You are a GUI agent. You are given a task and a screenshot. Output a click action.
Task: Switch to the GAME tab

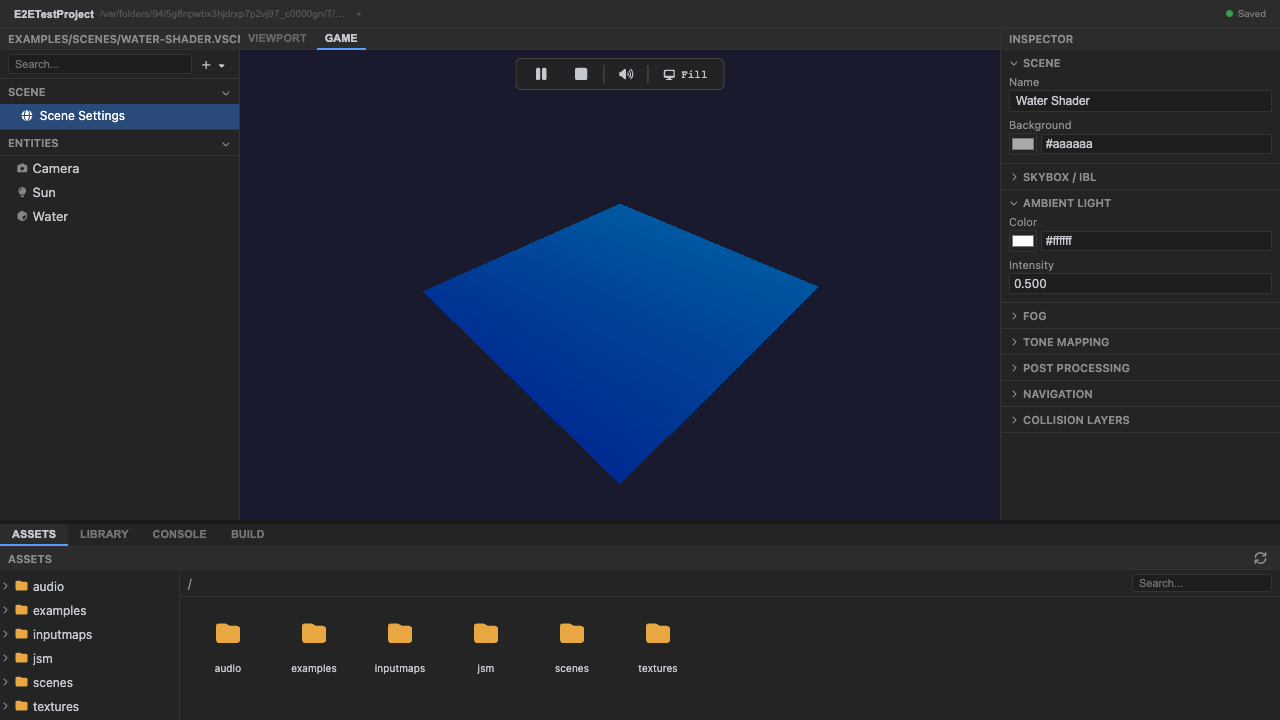pos(341,38)
